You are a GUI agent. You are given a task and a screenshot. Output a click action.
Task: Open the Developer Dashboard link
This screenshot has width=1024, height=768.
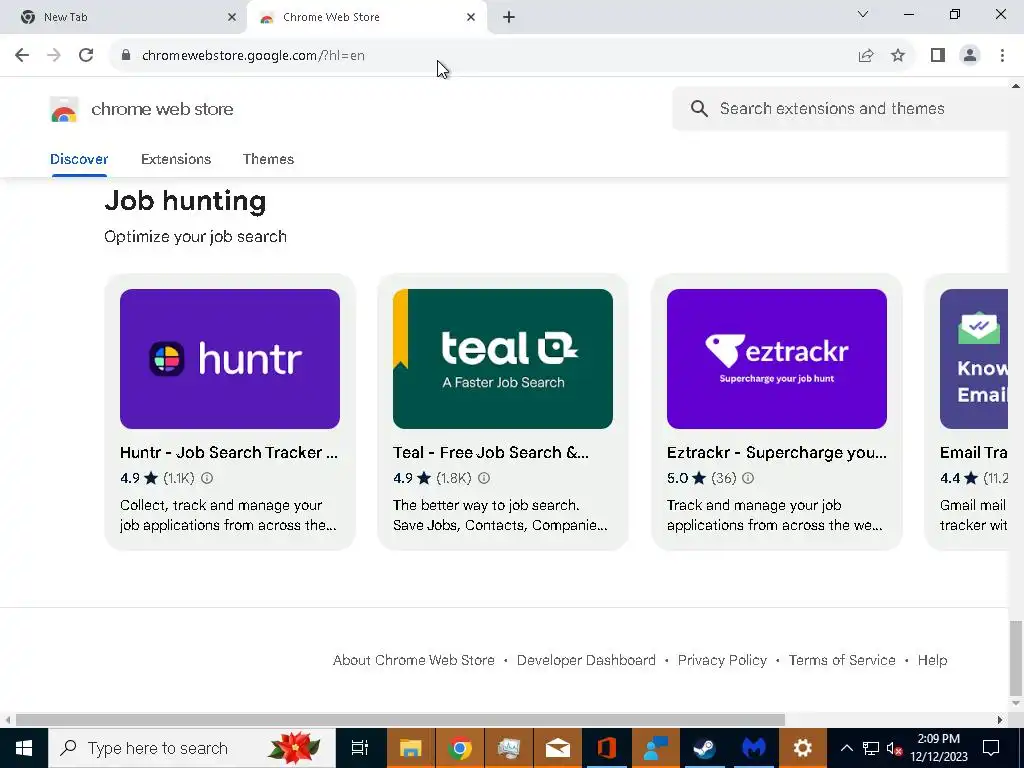586,660
